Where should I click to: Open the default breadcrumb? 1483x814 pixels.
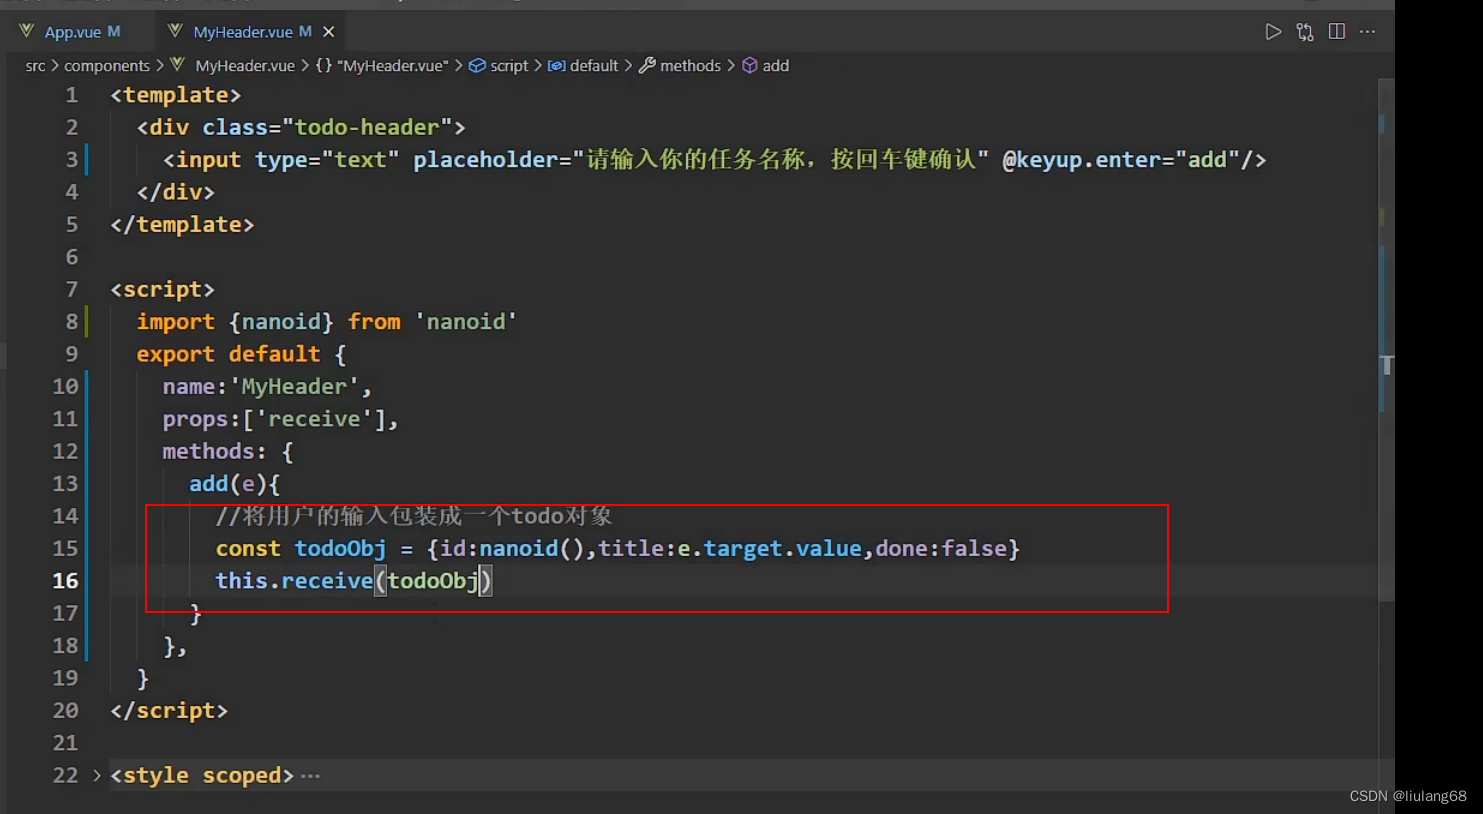583,66
